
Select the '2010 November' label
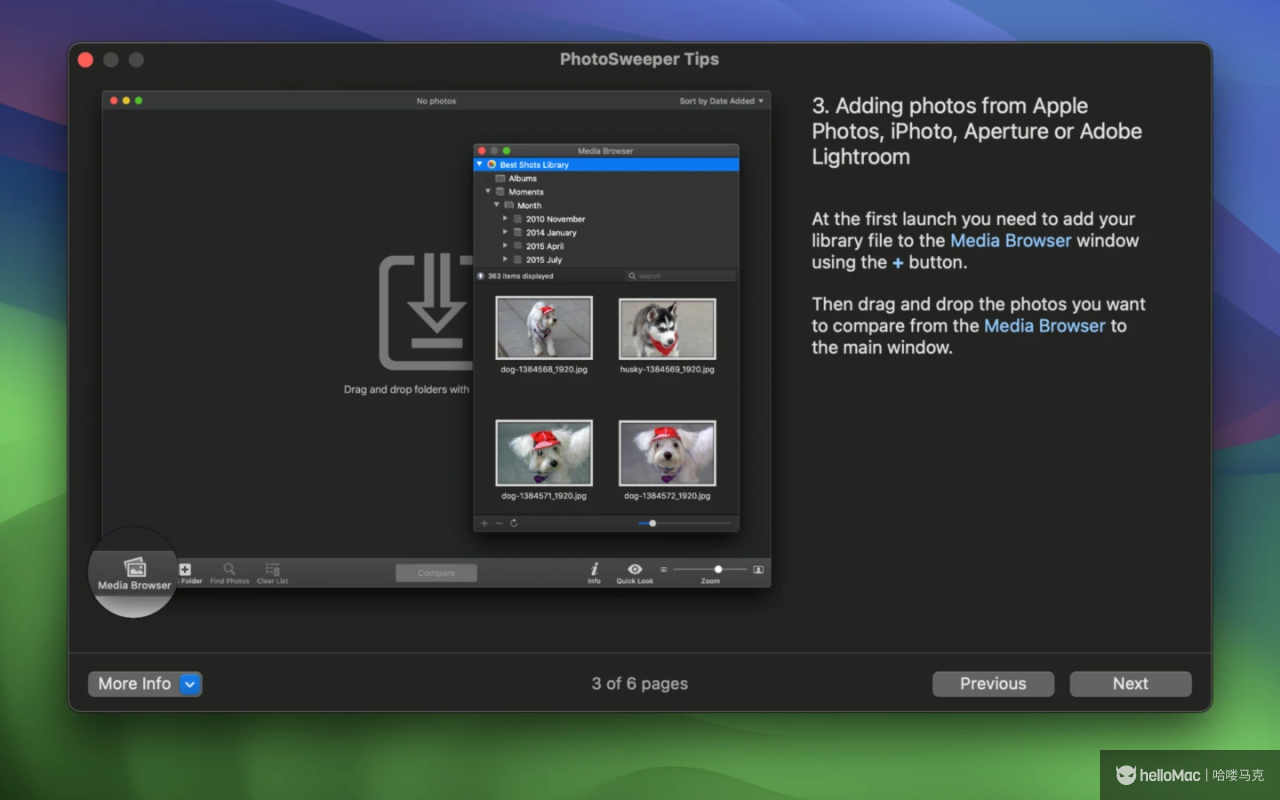(555, 219)
